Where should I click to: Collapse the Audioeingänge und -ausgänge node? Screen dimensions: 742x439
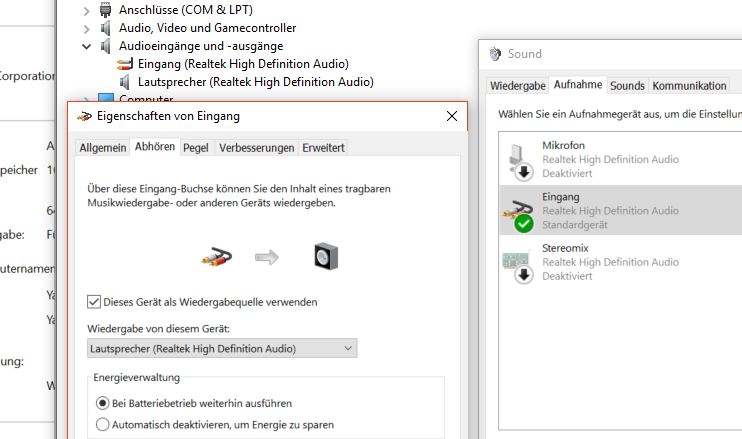pyautogui.click(x=86, y=46)
